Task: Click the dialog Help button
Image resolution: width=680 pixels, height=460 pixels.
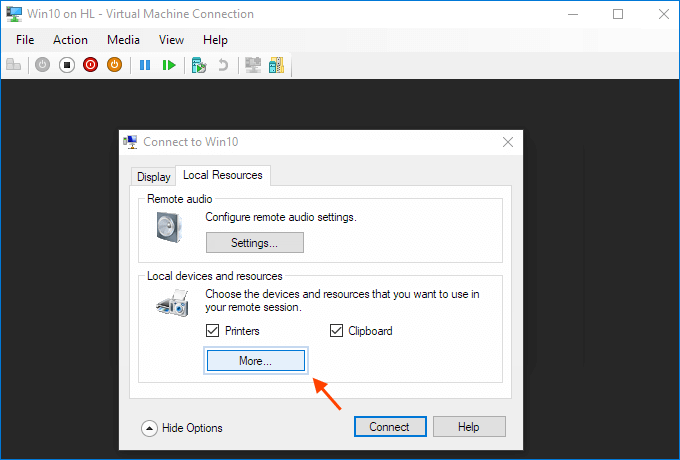Action: pyautogui.click(x=469, y=427)
